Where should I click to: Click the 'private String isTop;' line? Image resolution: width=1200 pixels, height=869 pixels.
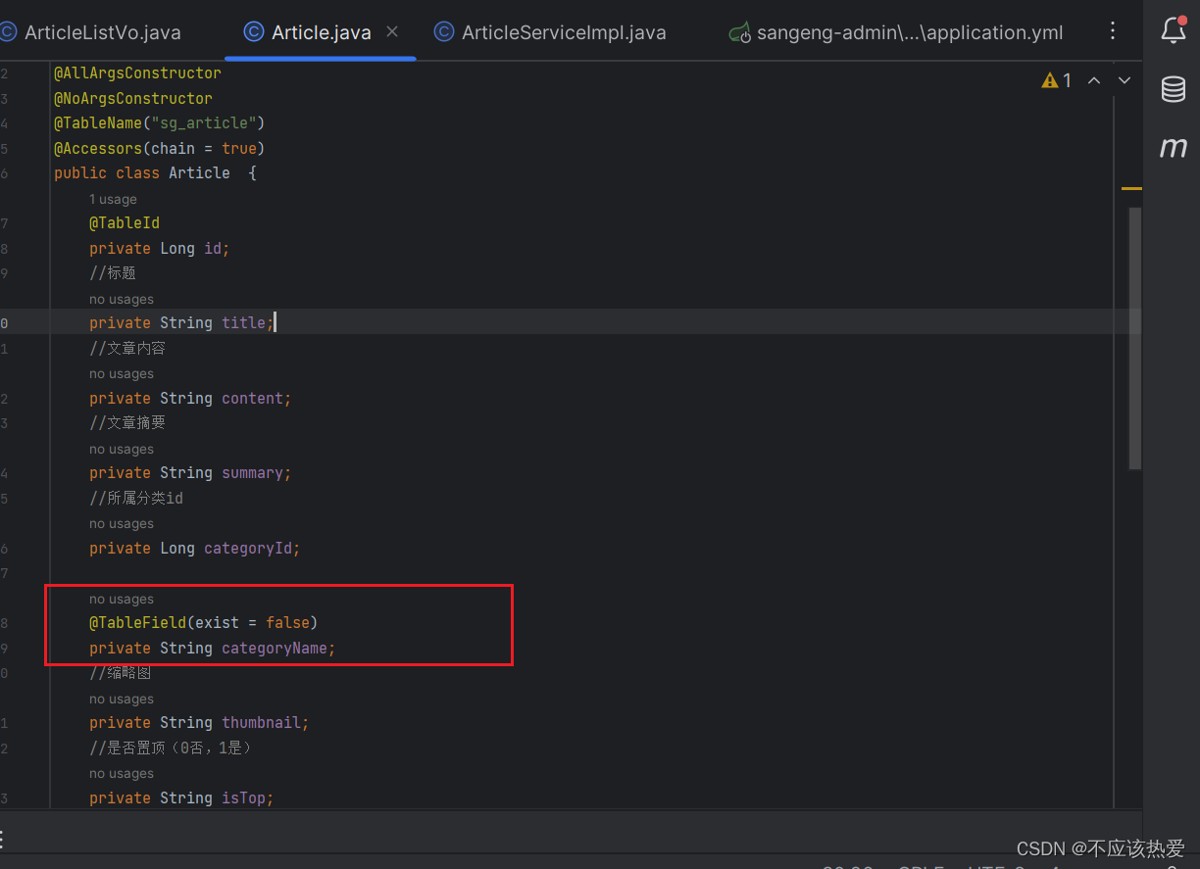pyautogui.click(x=181, y=798)
